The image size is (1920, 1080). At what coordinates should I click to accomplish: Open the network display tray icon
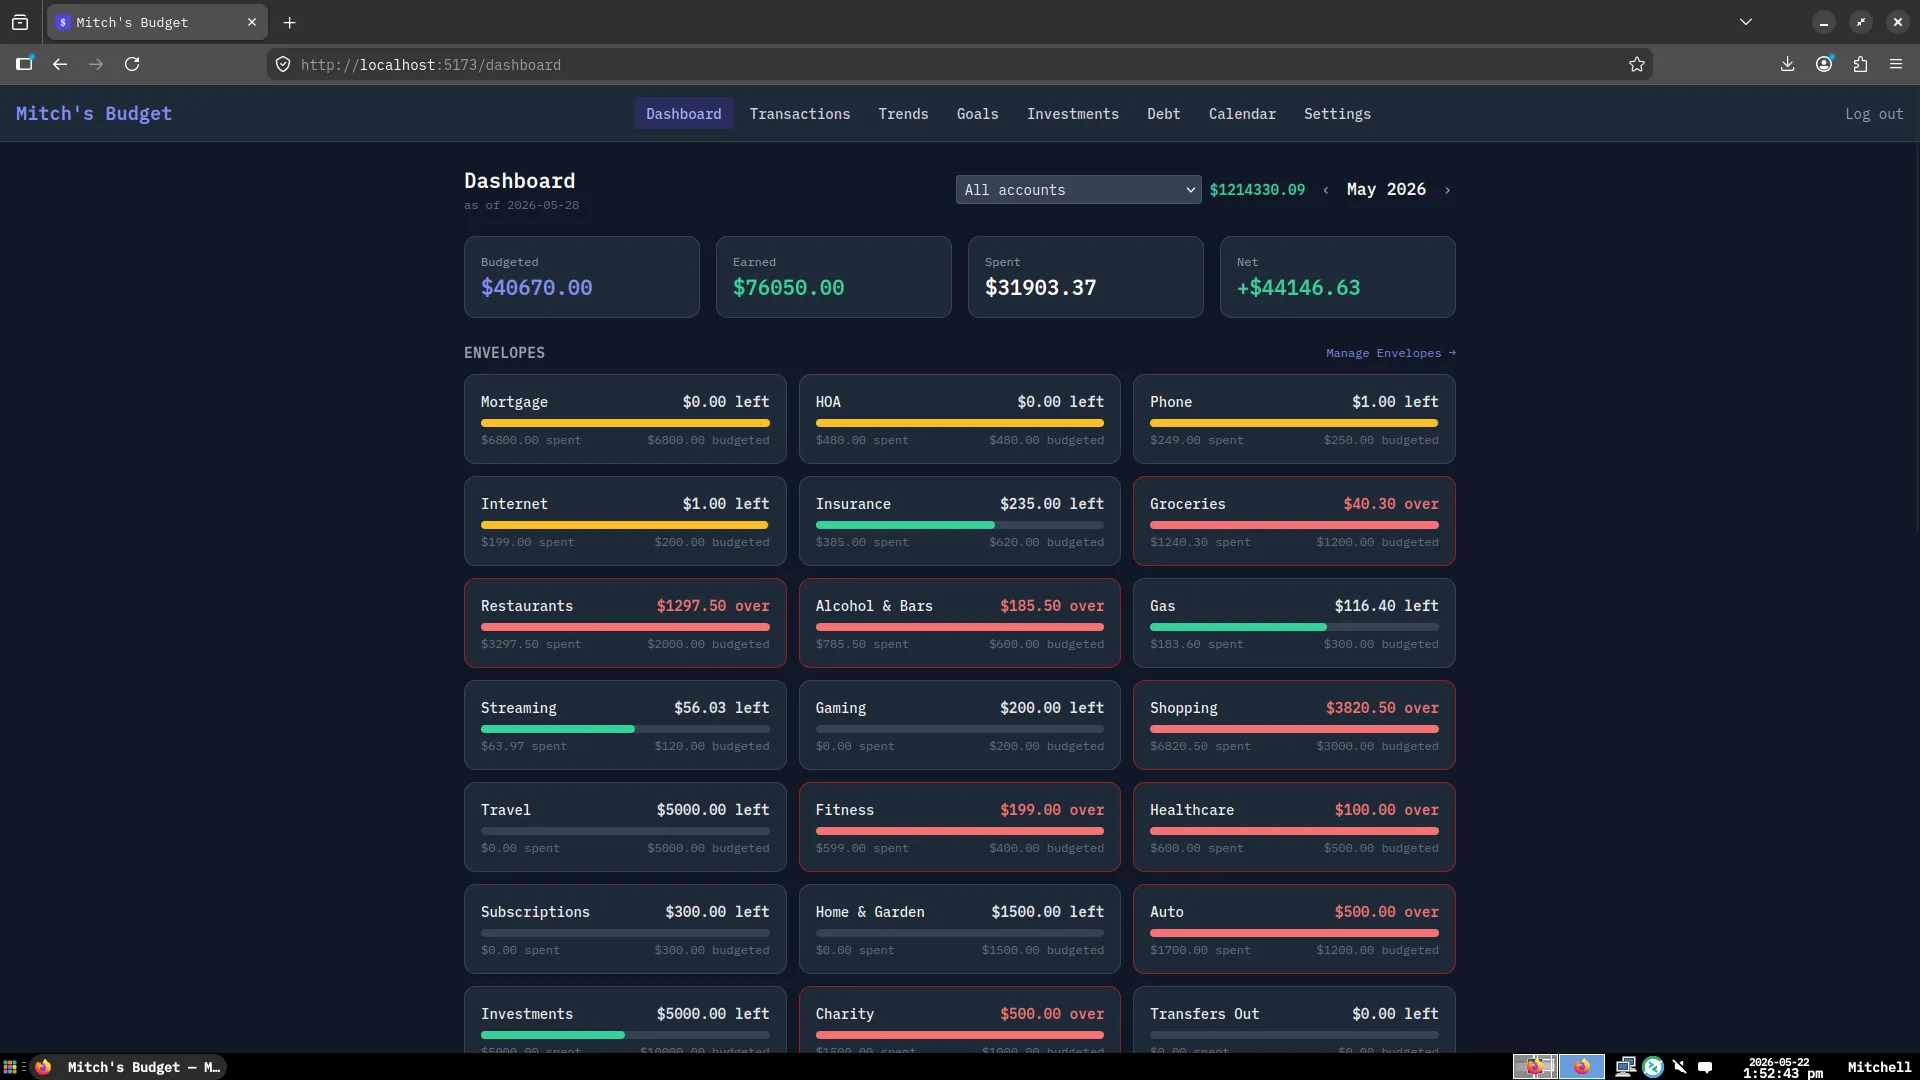pyautogui.click(x=1626, y=1067)
